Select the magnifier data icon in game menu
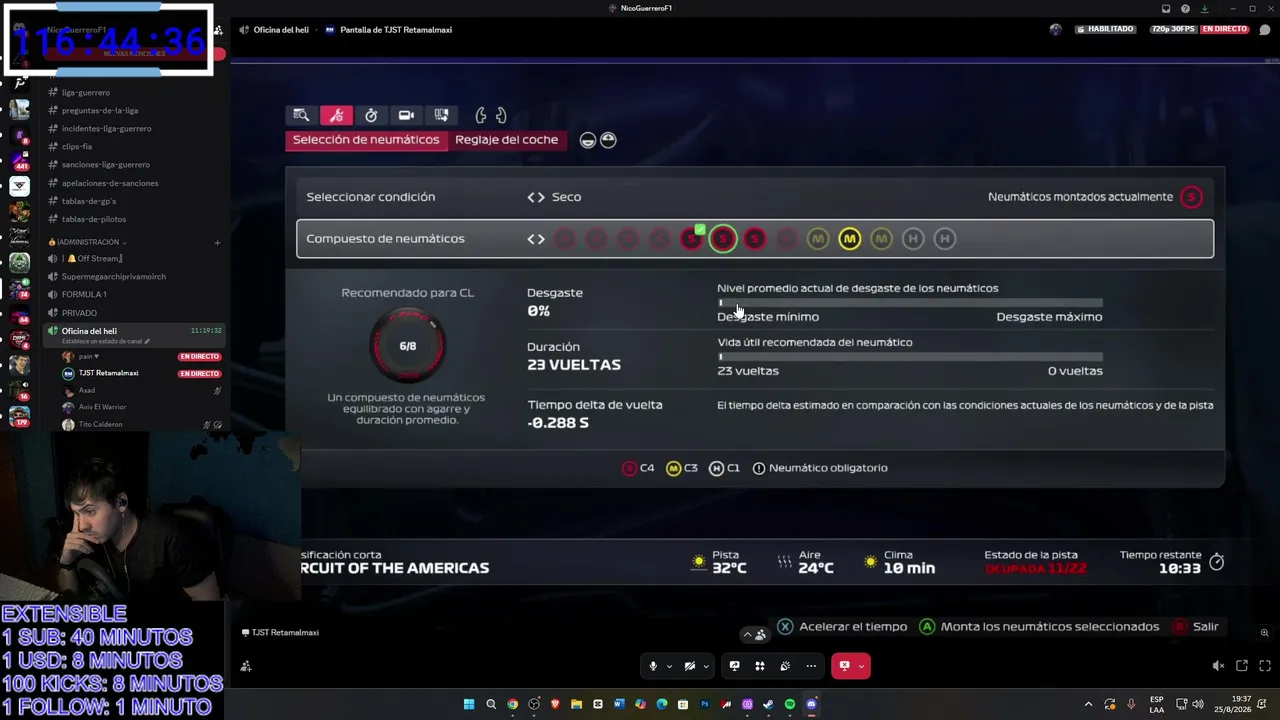The image size is (1280, 720). pos(301,115)
